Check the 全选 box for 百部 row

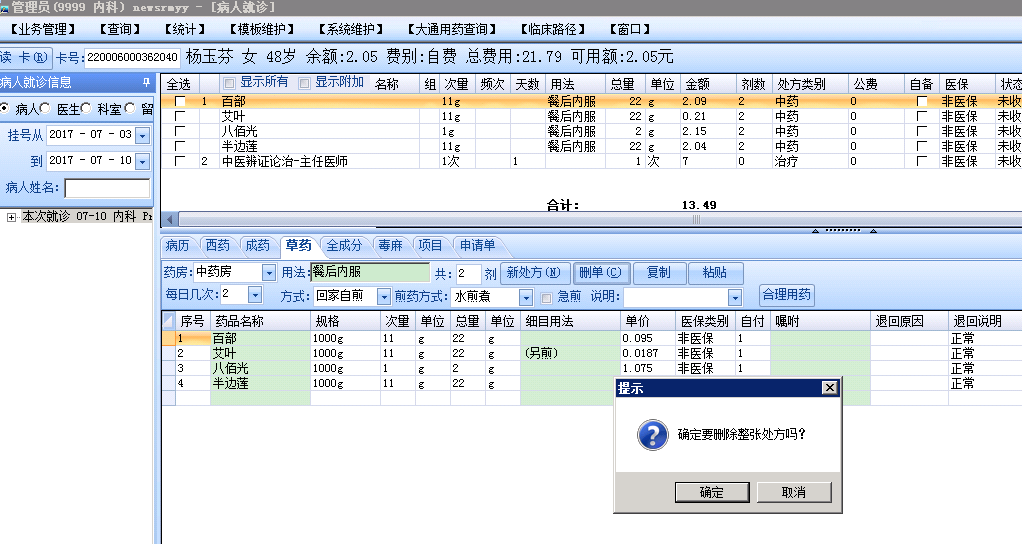[x=180, y=102]
